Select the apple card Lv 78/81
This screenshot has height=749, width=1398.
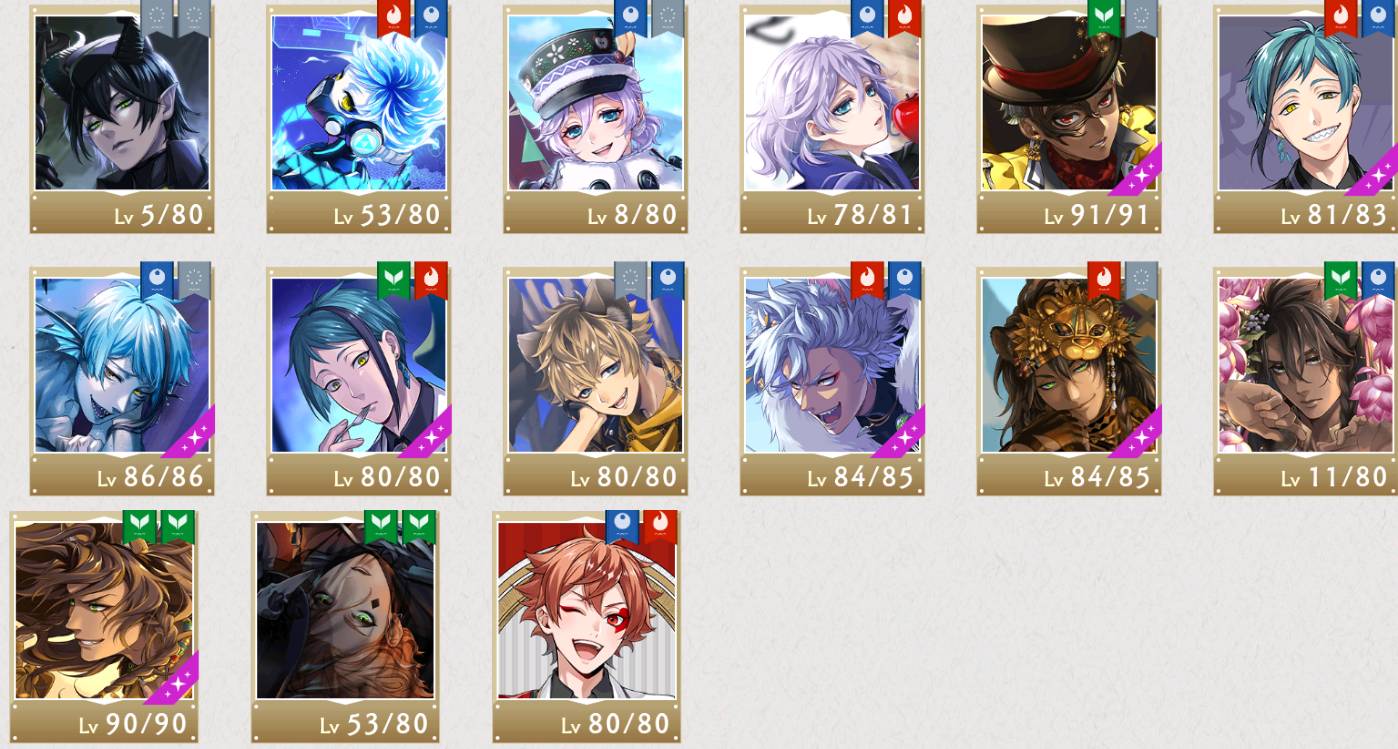[x=832, y=119]
